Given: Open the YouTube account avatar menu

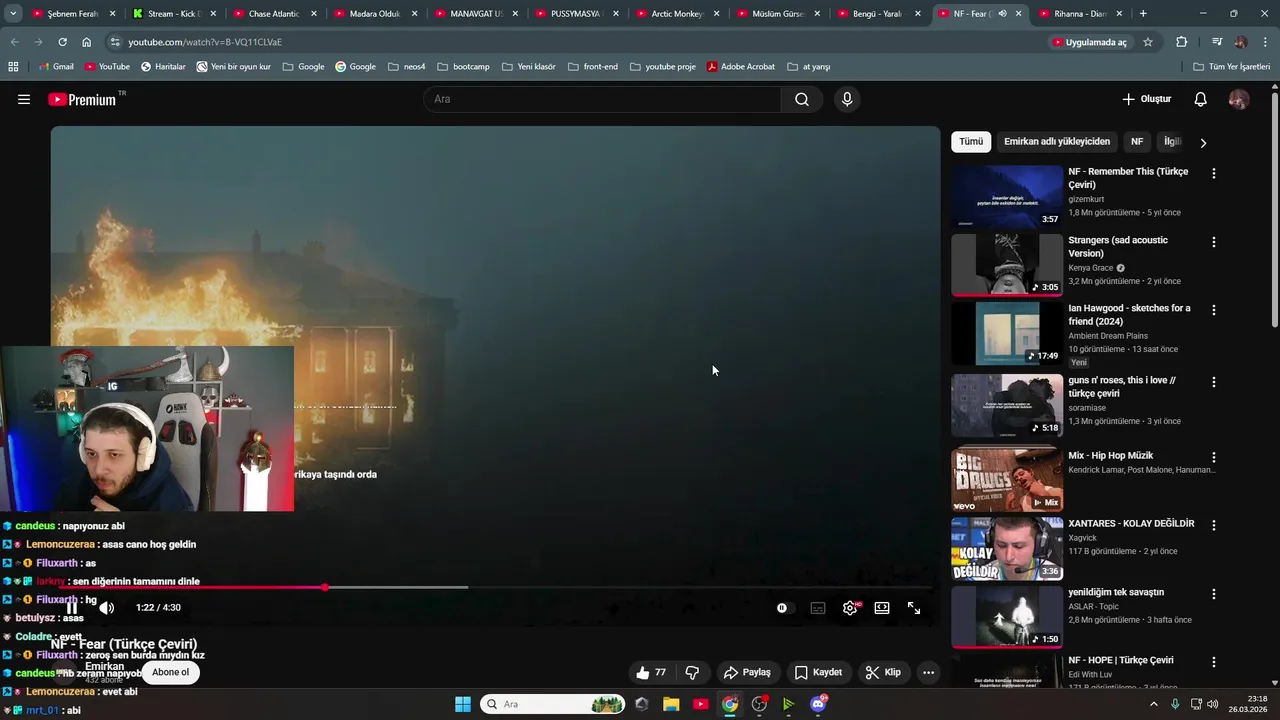Looking at the screenshot, I should 1239,99.
